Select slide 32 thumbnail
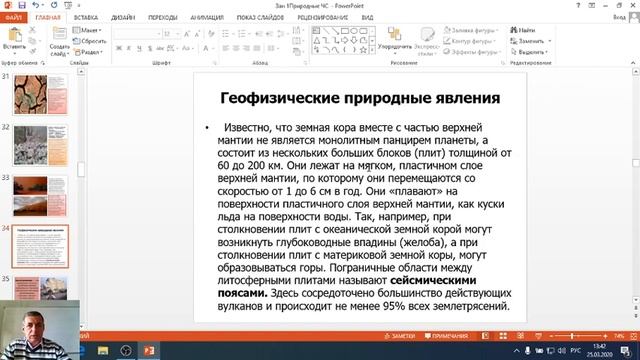The height and width of the screenshot is (360, 640). [40, 145]
